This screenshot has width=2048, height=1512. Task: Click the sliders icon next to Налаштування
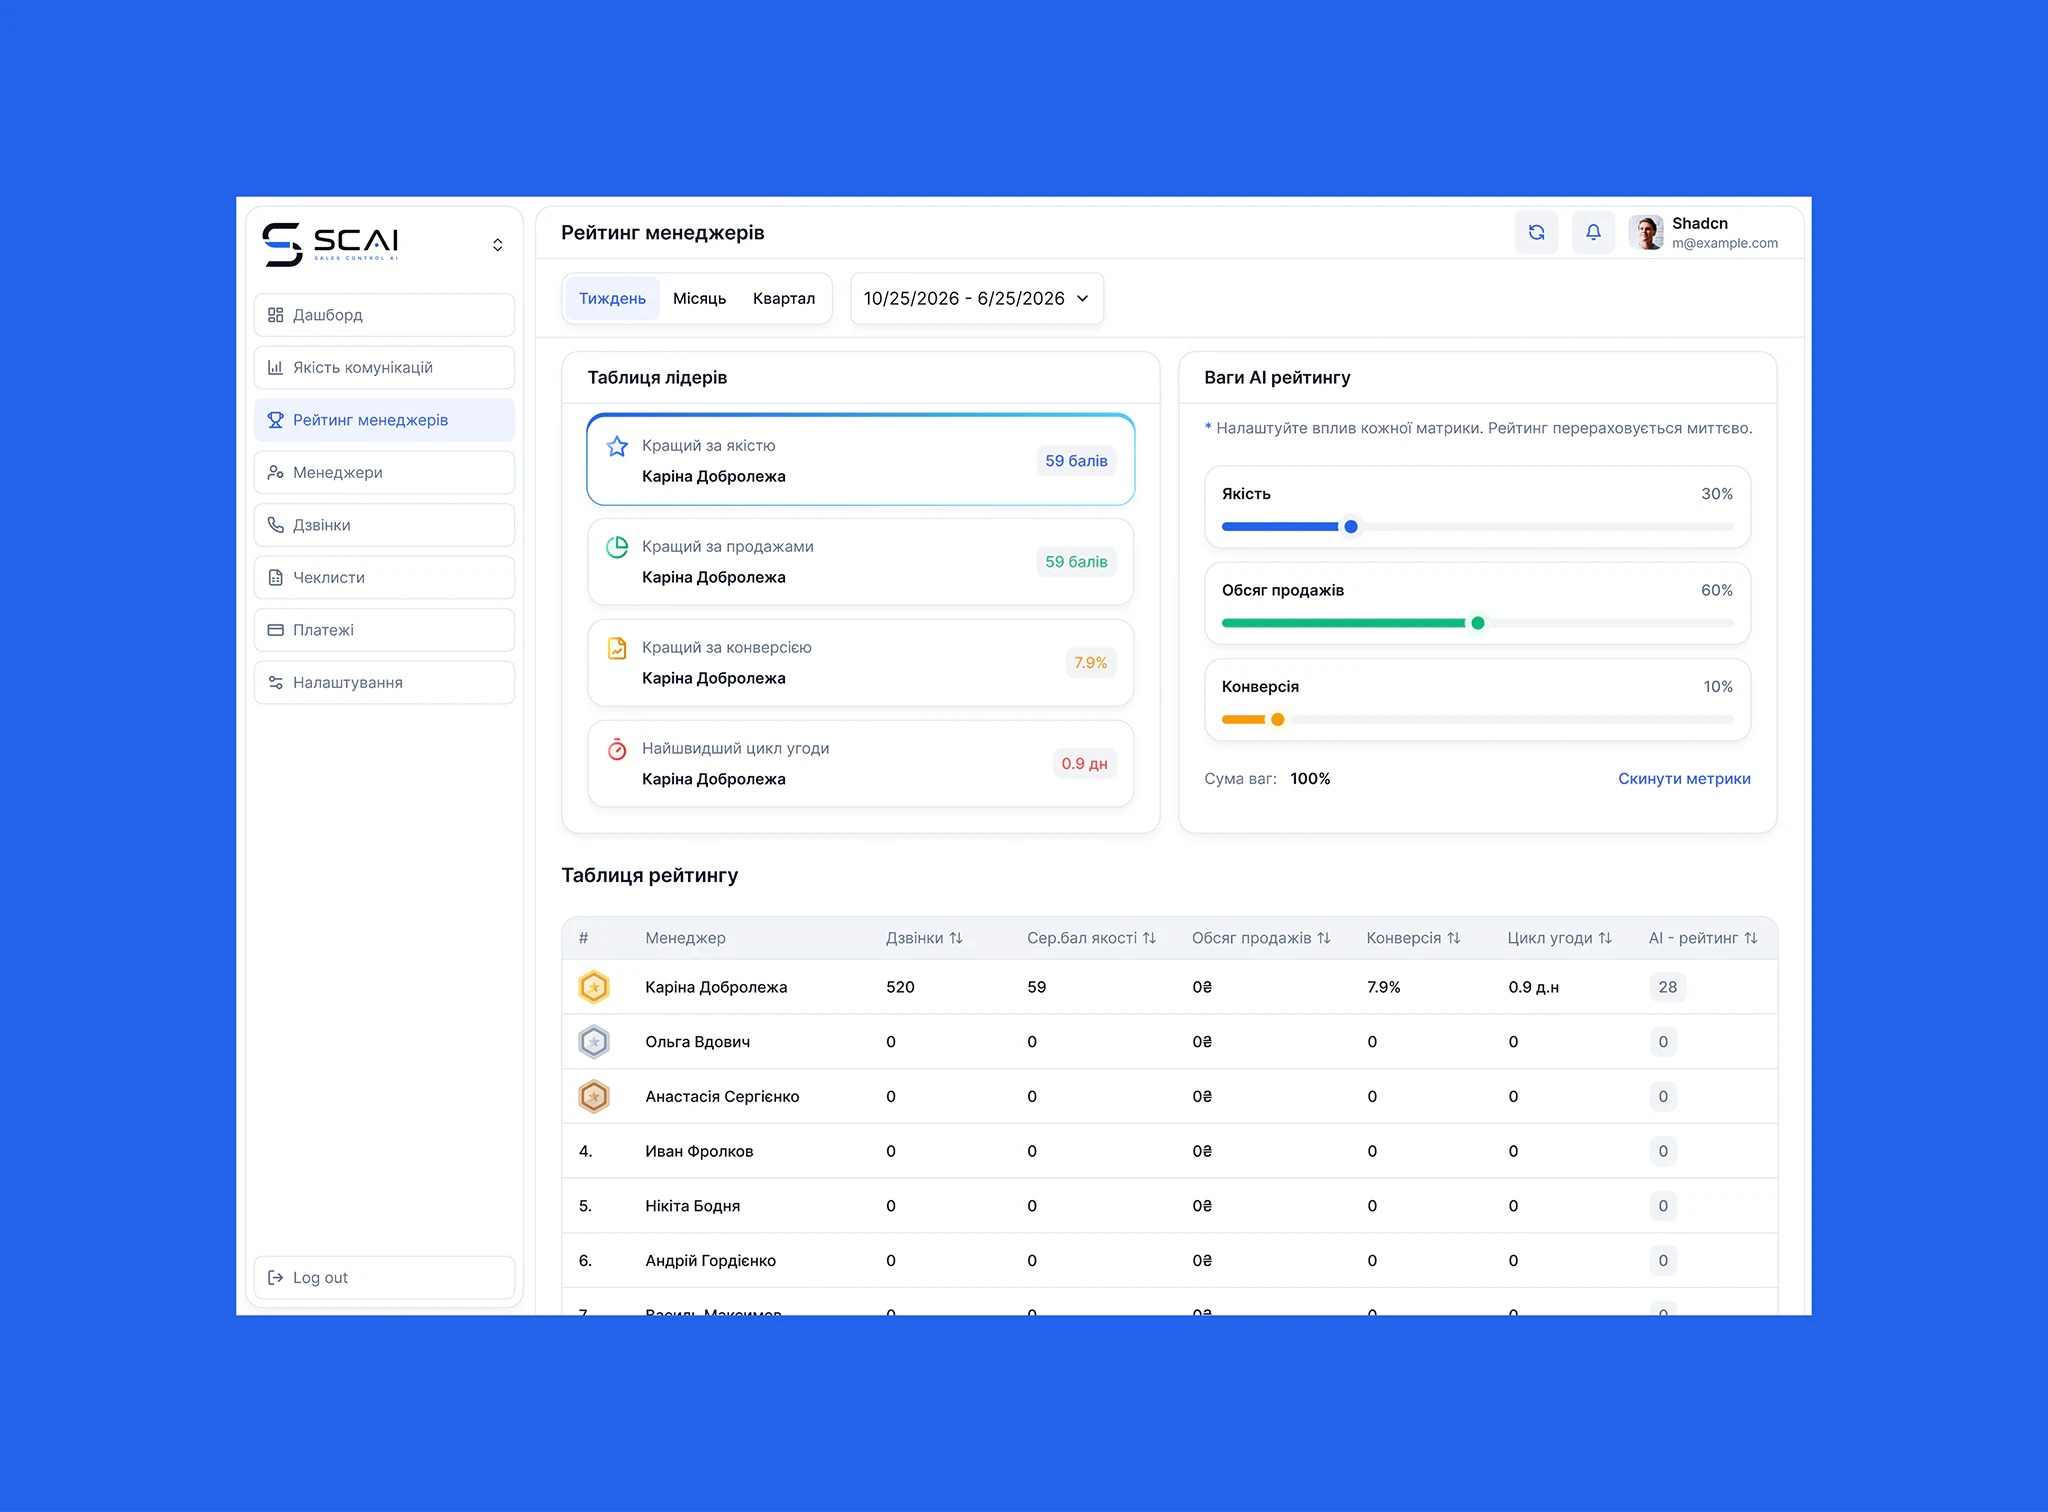(x=275, y=683)
